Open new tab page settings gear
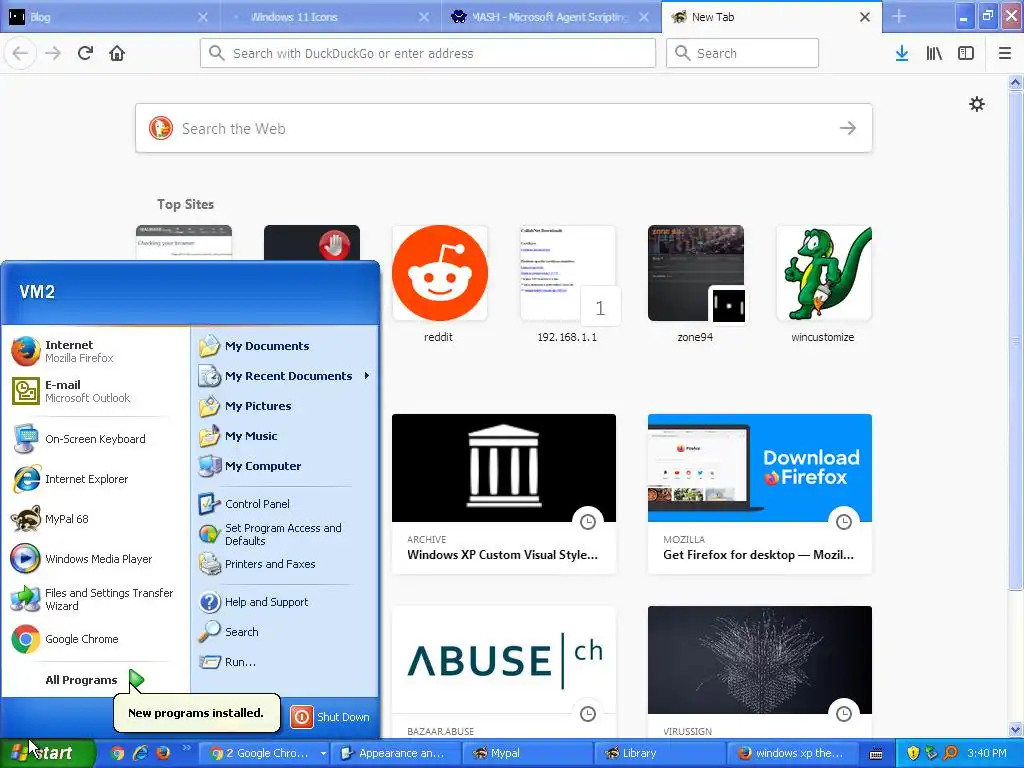The image size is (1024, 768). [x=976, y=104]
